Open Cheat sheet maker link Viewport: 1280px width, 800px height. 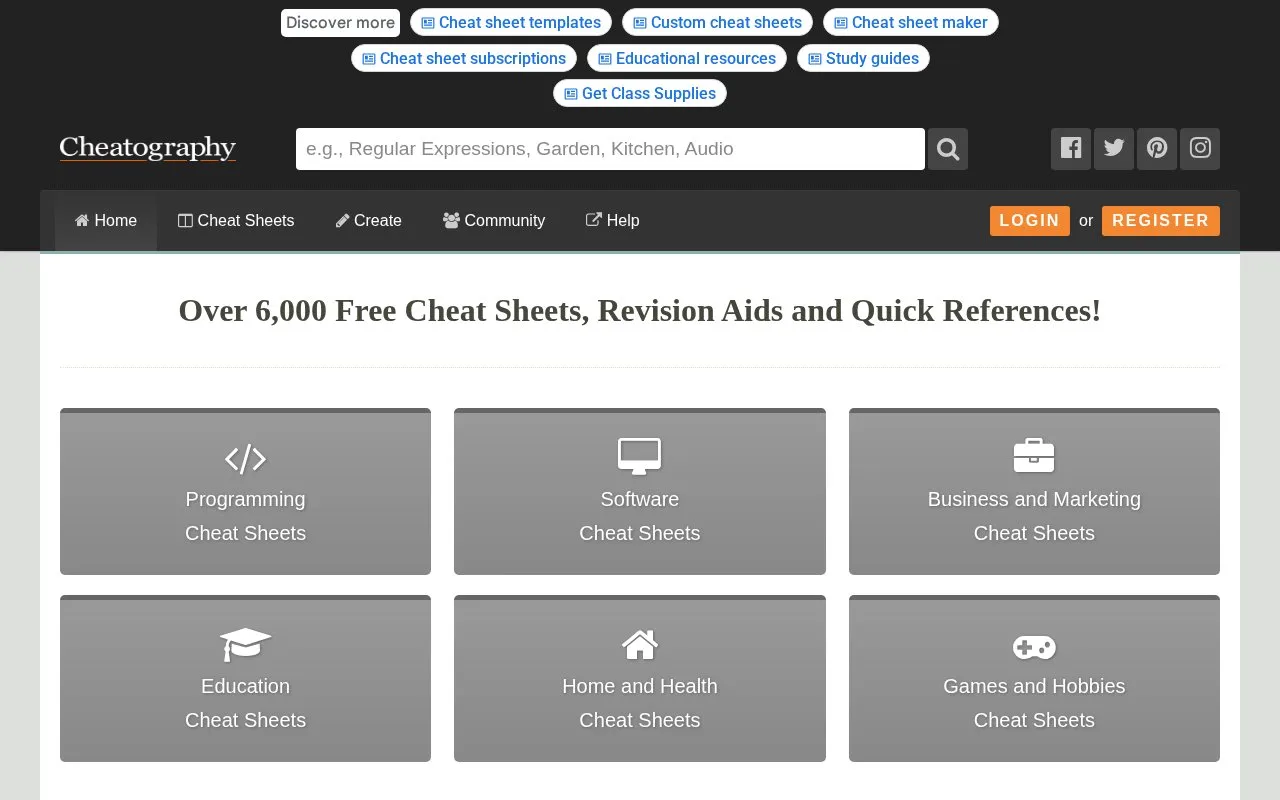911,22
